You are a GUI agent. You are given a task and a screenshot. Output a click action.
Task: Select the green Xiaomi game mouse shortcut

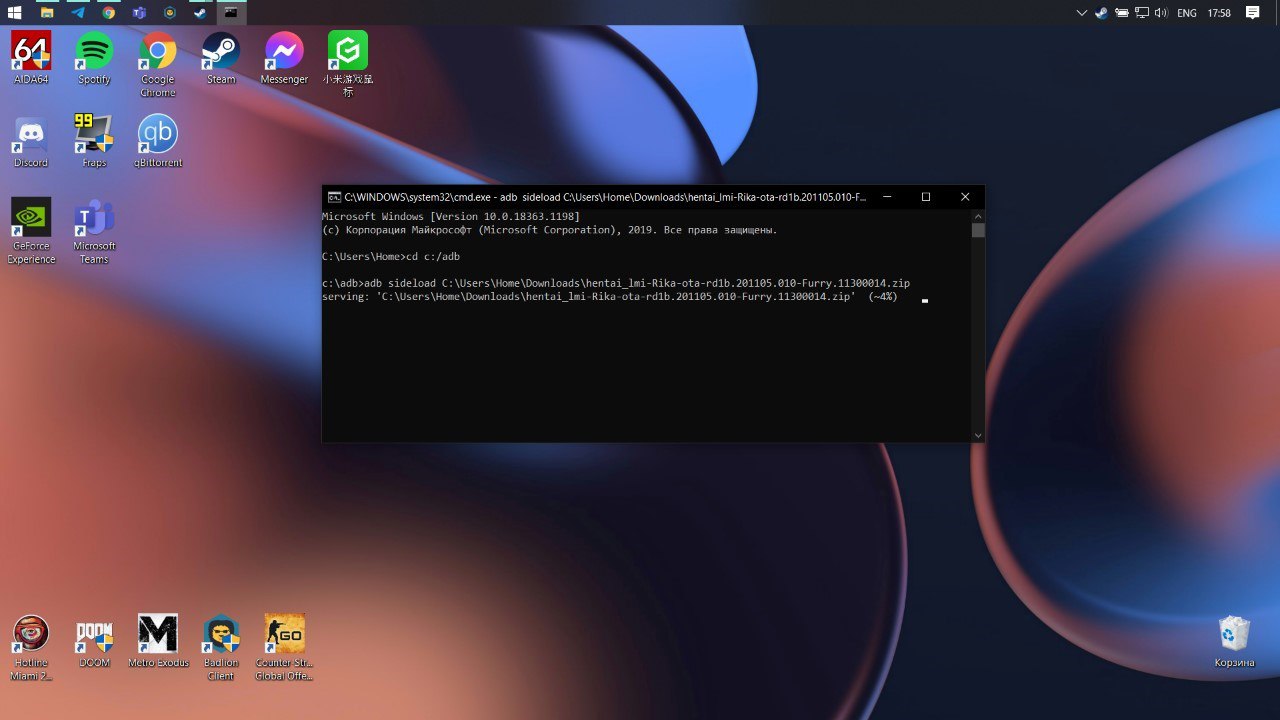(x=348, y=64)
